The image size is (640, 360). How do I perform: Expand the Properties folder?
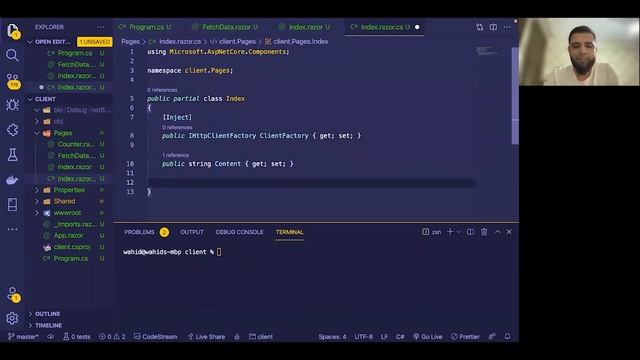[x=37, y=190]
